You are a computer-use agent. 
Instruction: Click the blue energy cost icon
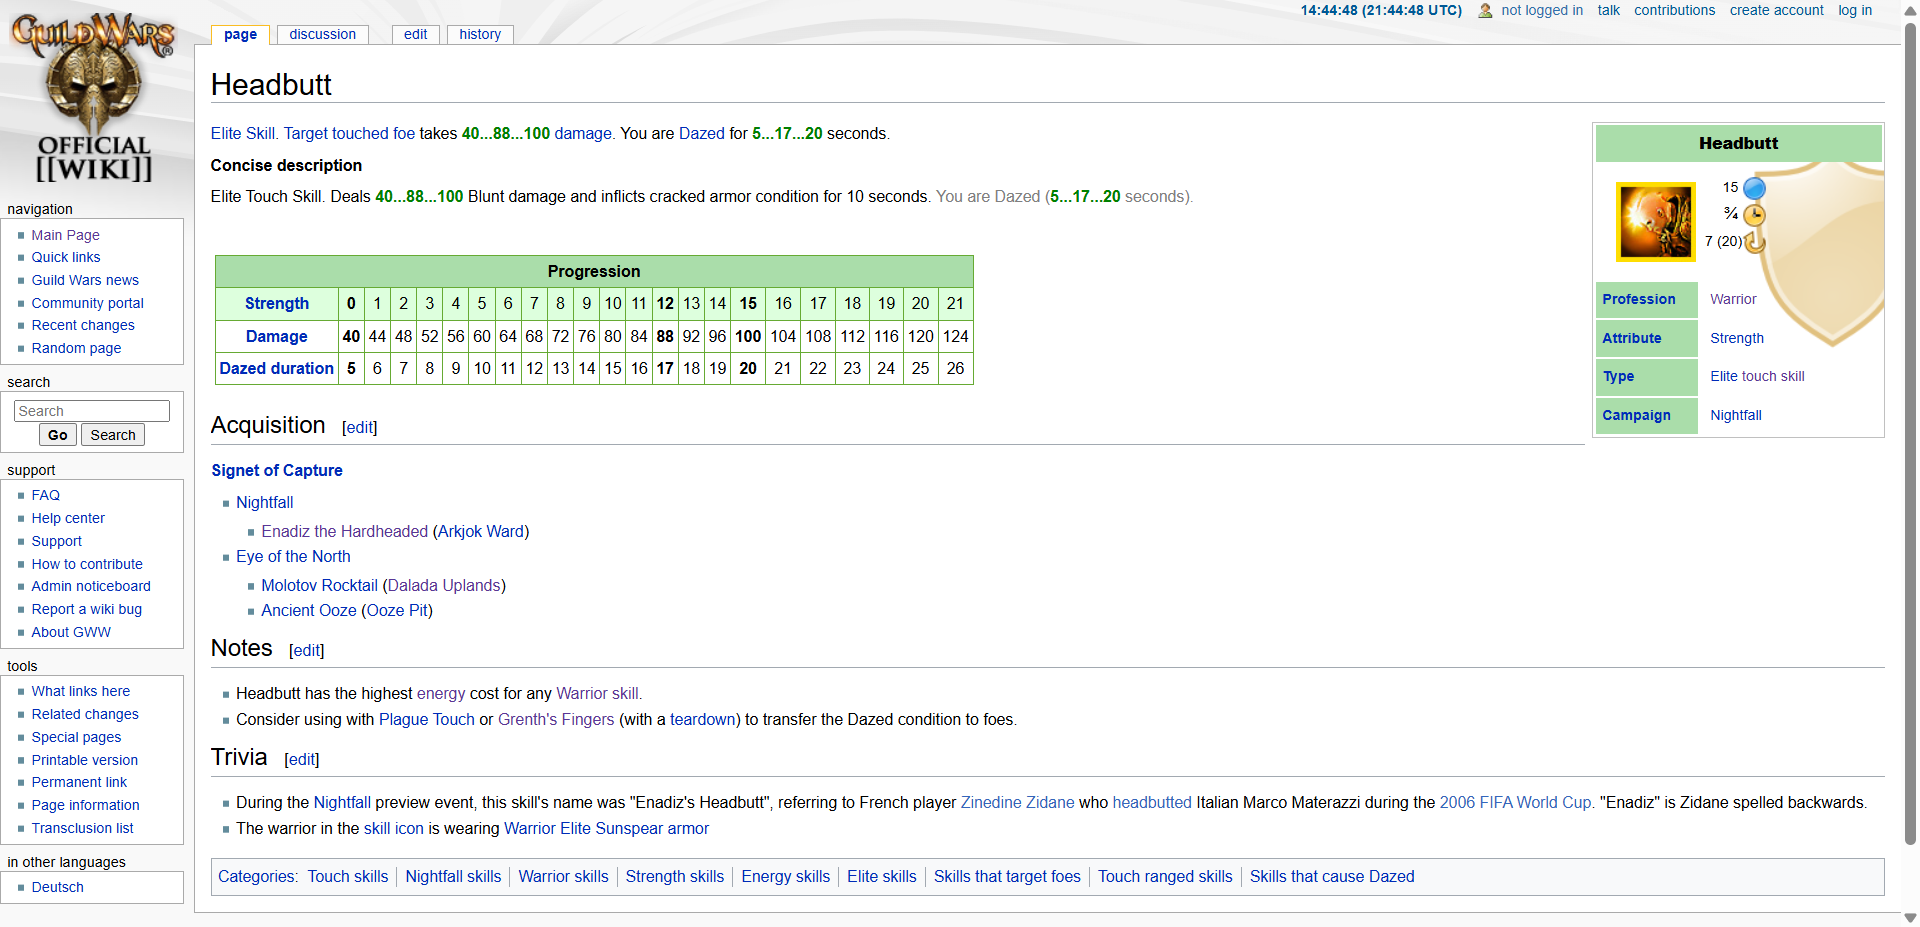(1754, 188)
